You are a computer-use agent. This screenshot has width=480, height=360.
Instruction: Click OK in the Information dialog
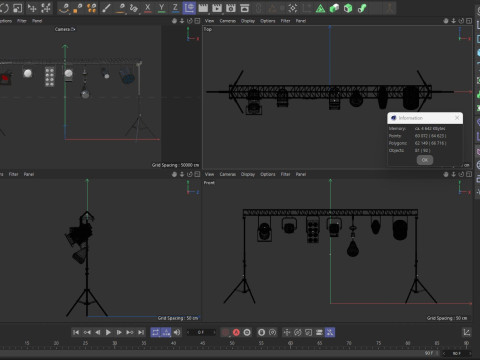[x=425, y=160]
